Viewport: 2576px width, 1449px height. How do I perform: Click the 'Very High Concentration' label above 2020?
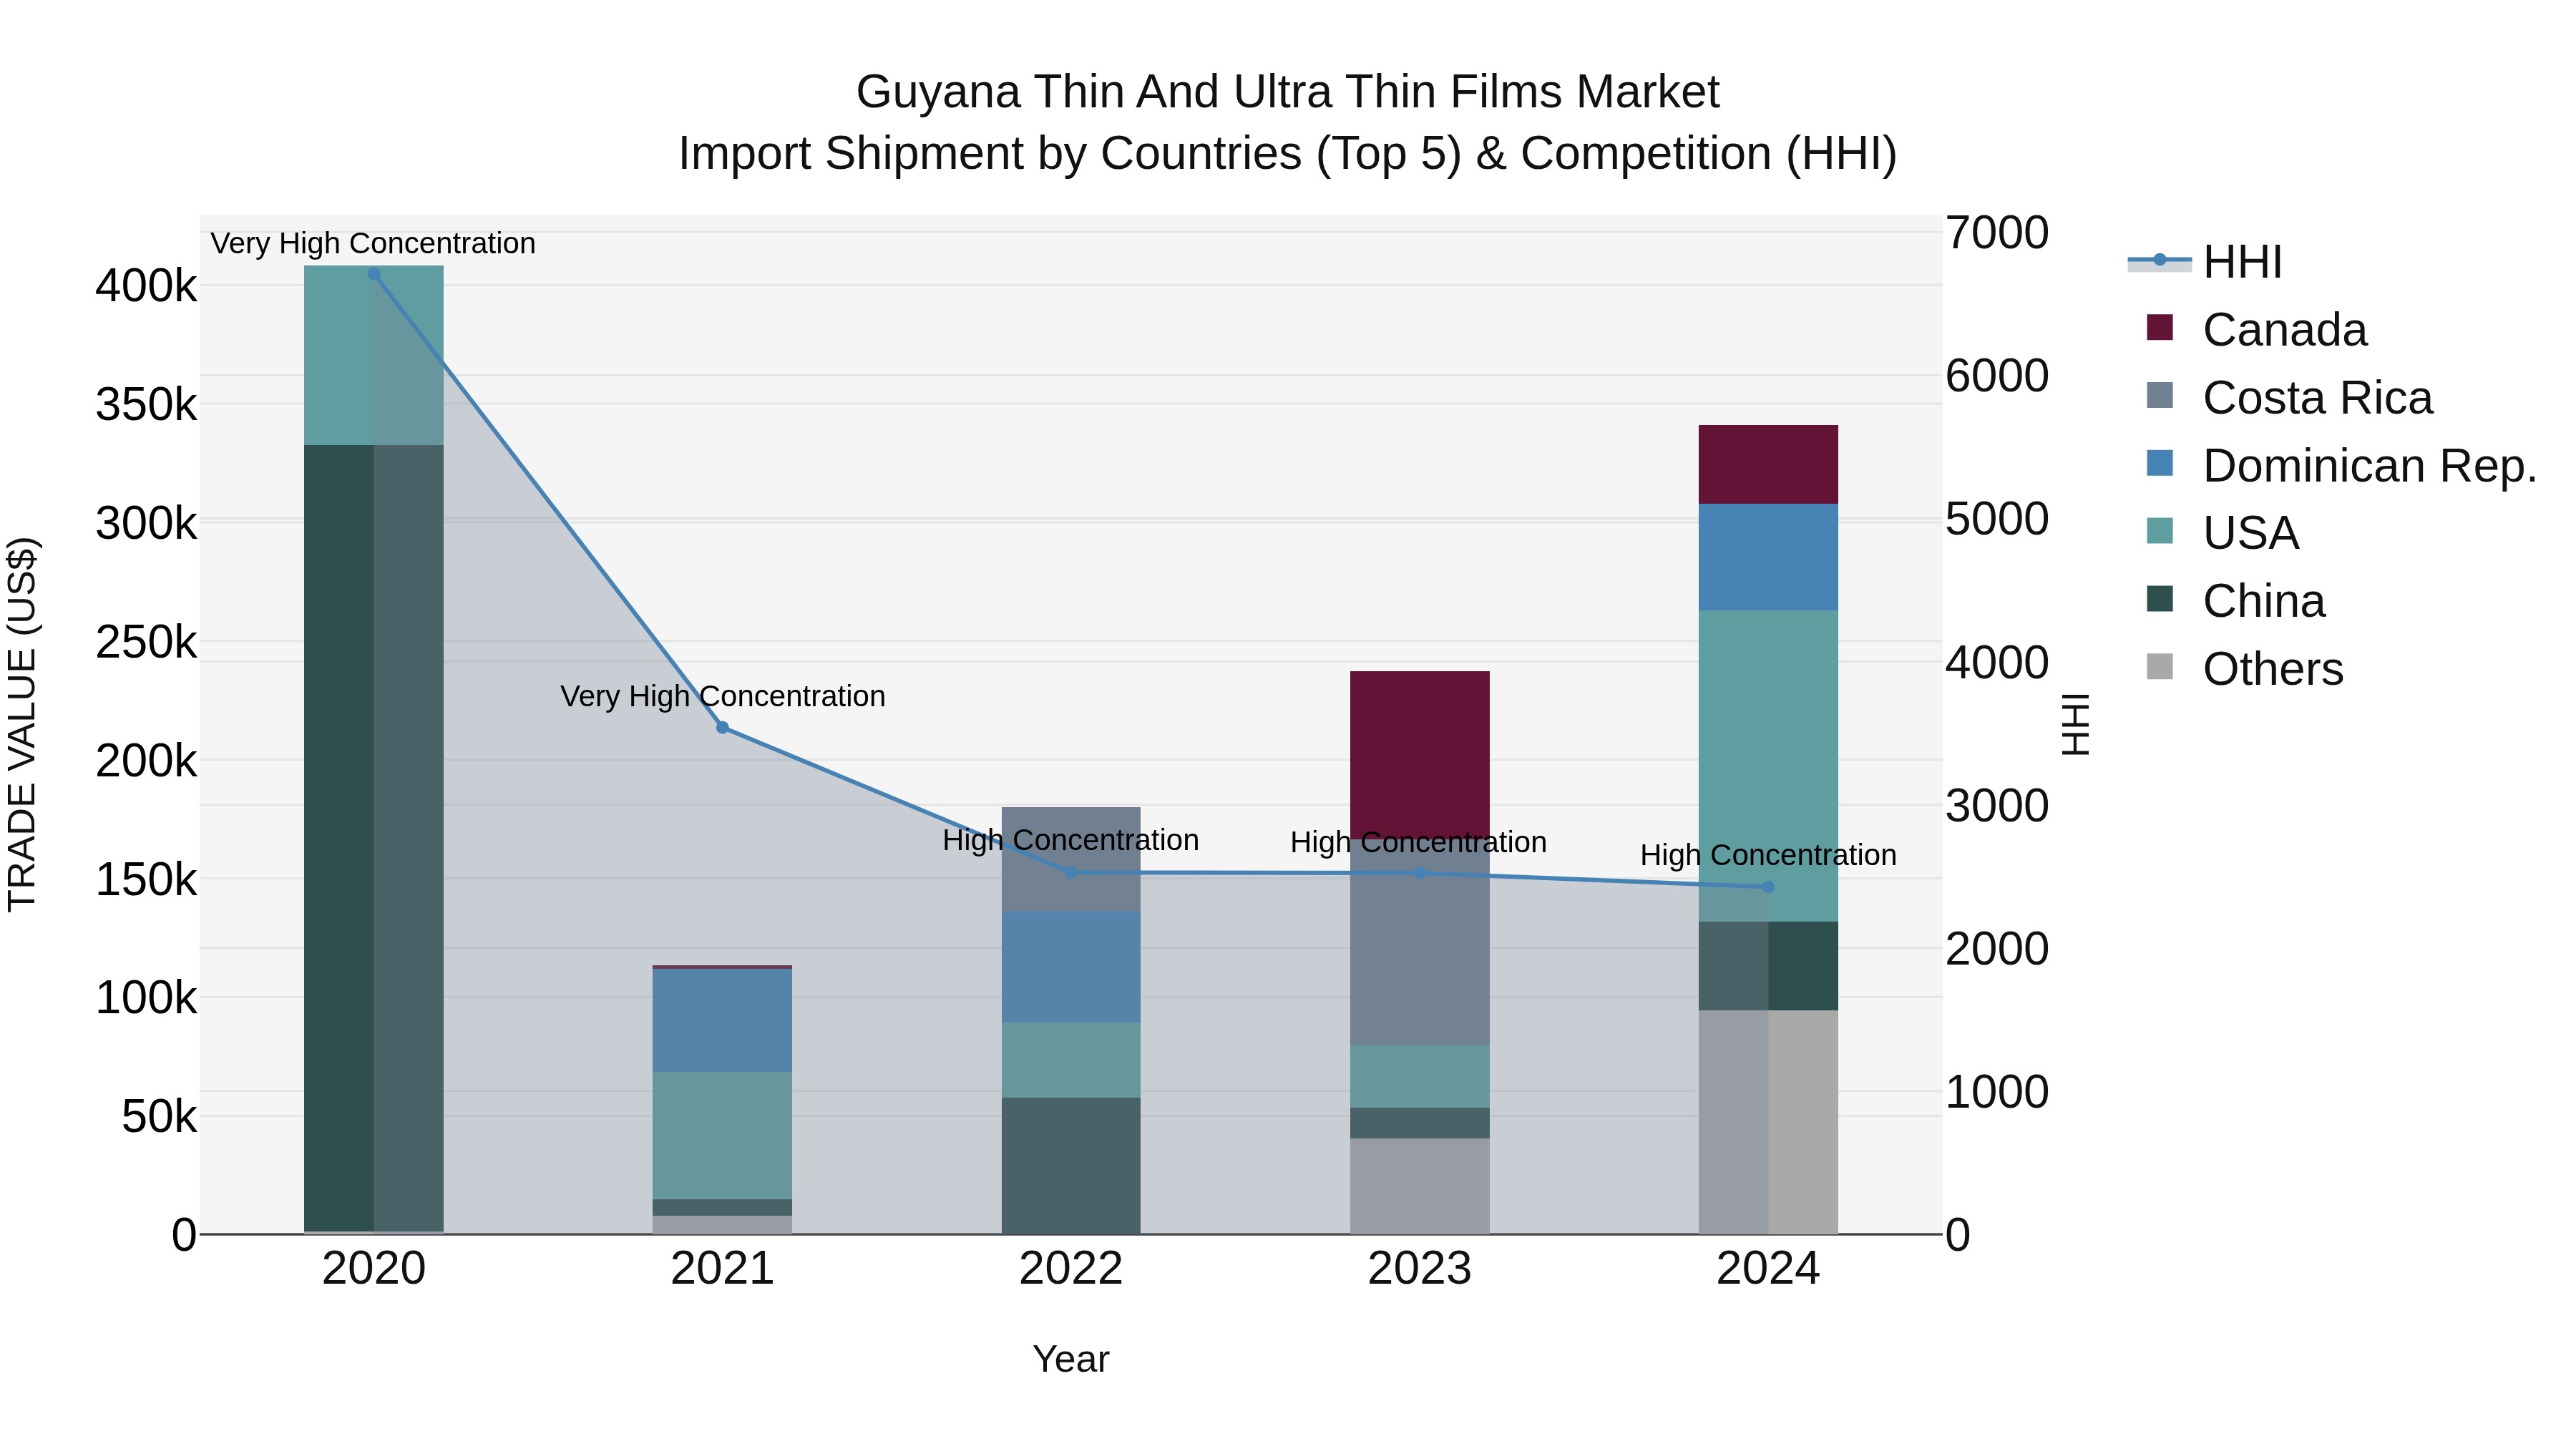(x=373, y=243)
